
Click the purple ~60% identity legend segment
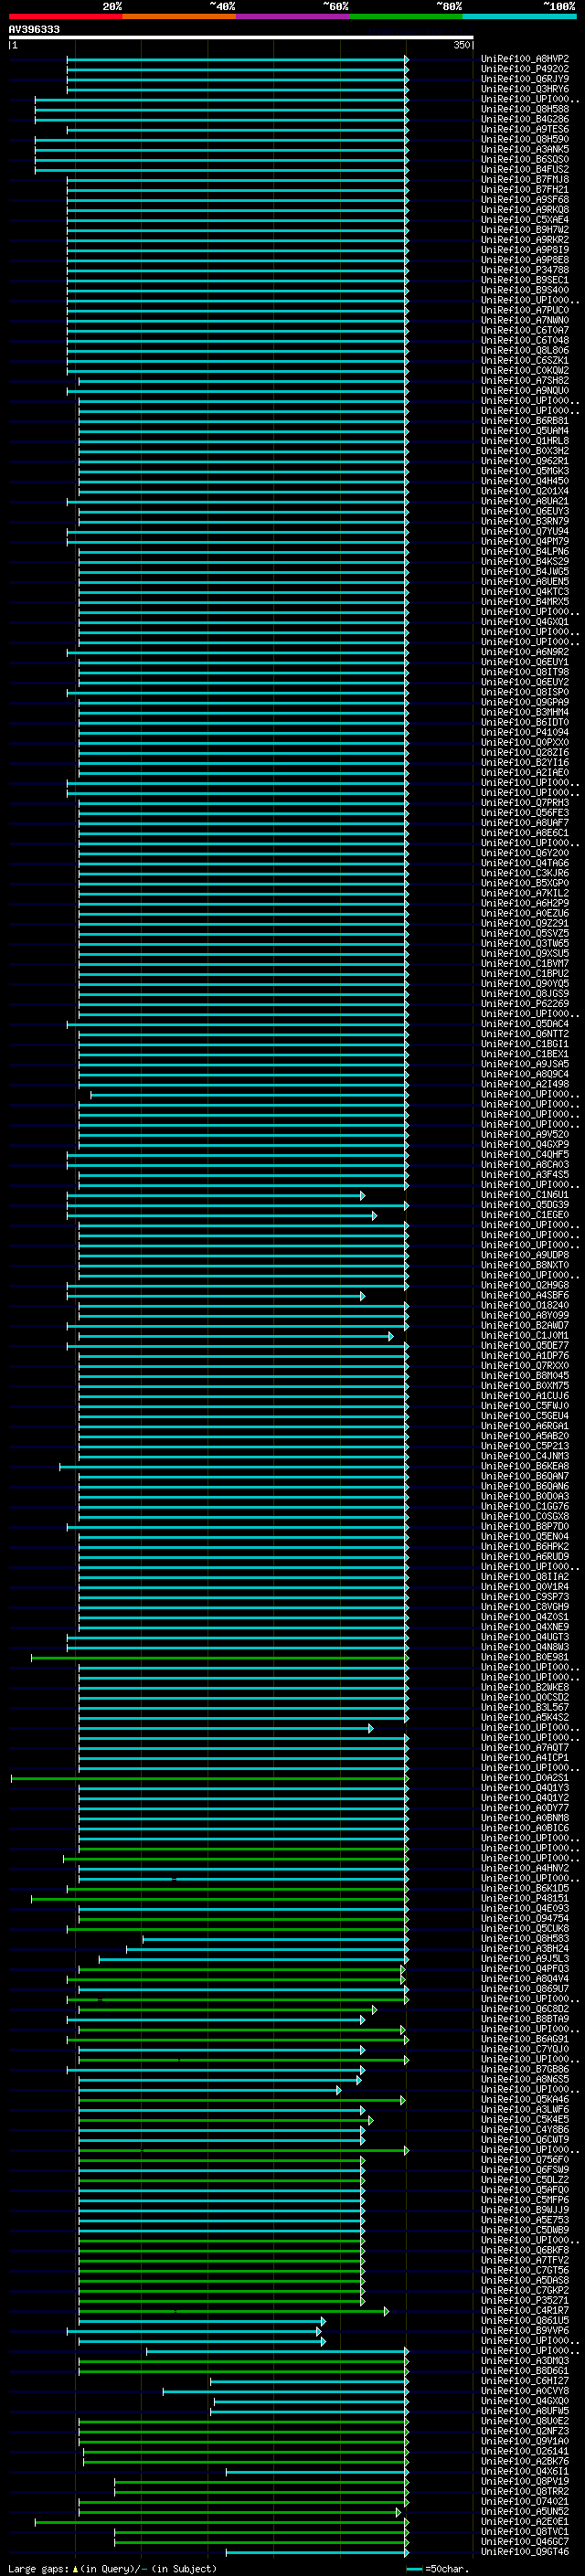(x=293, y=16)
